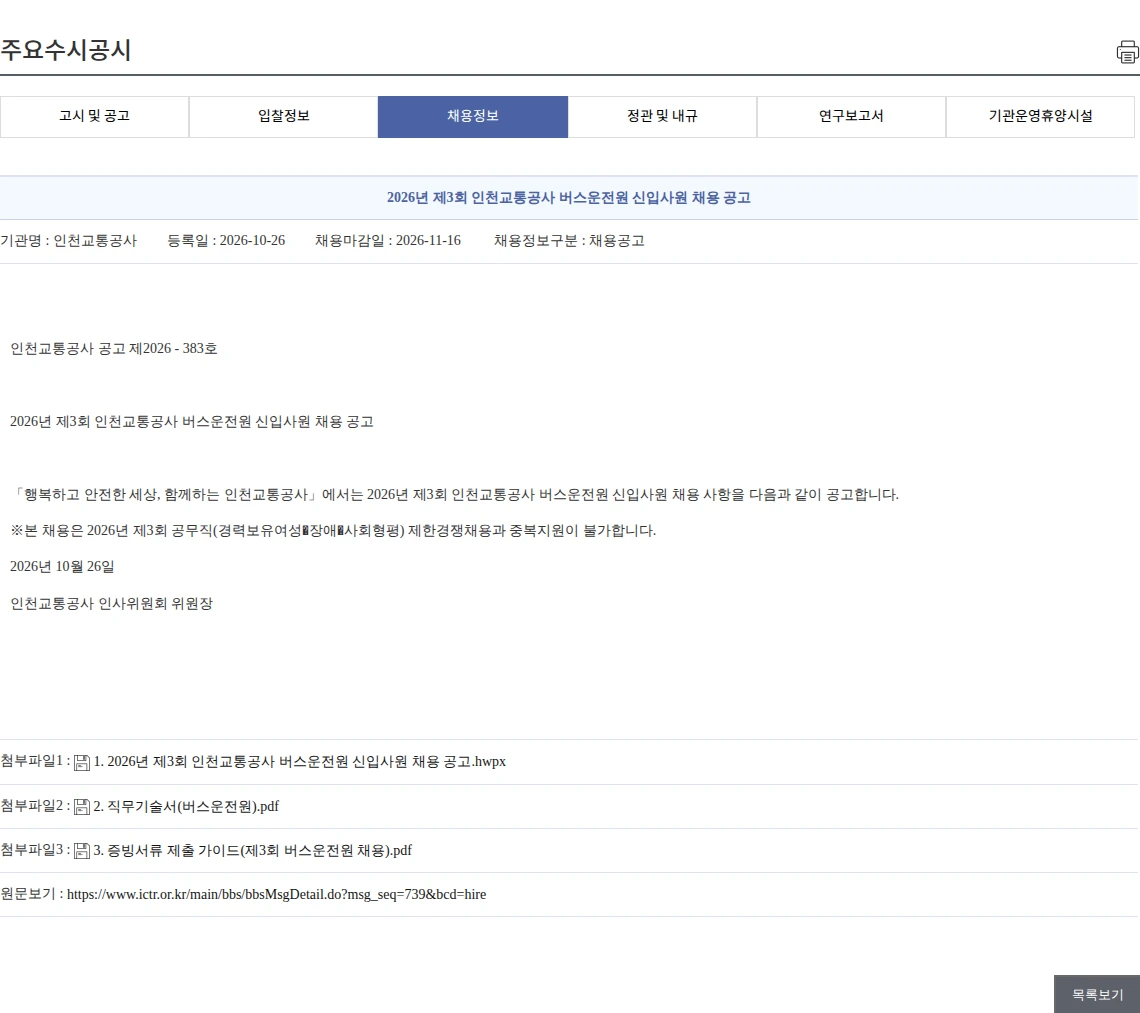Click the ※본 채용은 notice line

click(333, 531)
